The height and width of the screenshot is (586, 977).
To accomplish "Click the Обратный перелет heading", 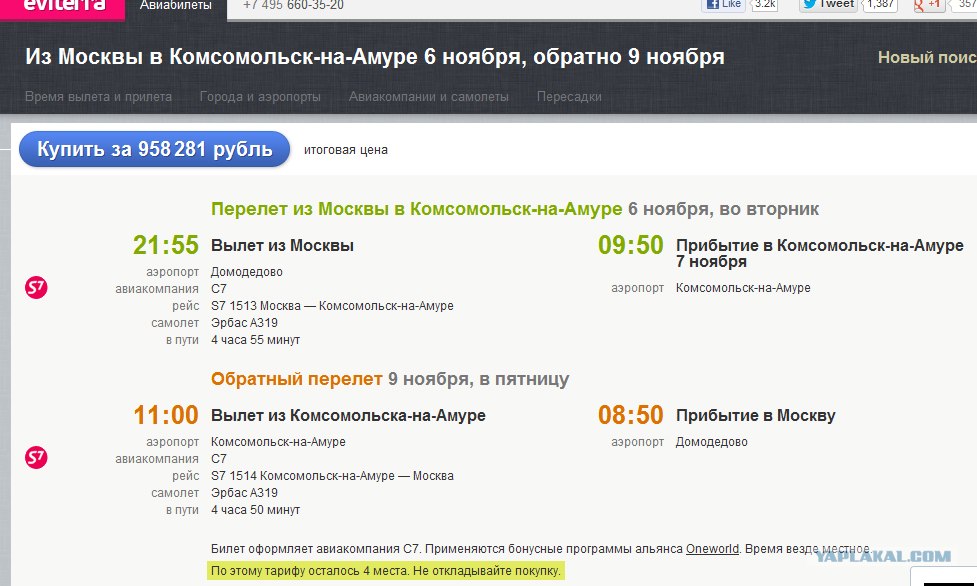I will (x=297, y=379).
